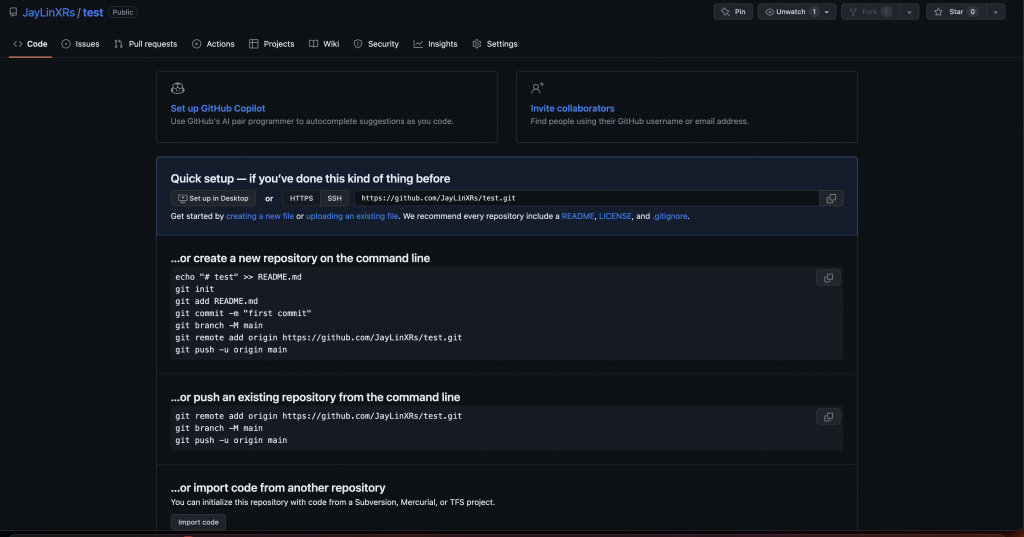This screenshot has height=537, width=1024.
Task: Open the Set up in Desktop button
Action: point(213,199)
